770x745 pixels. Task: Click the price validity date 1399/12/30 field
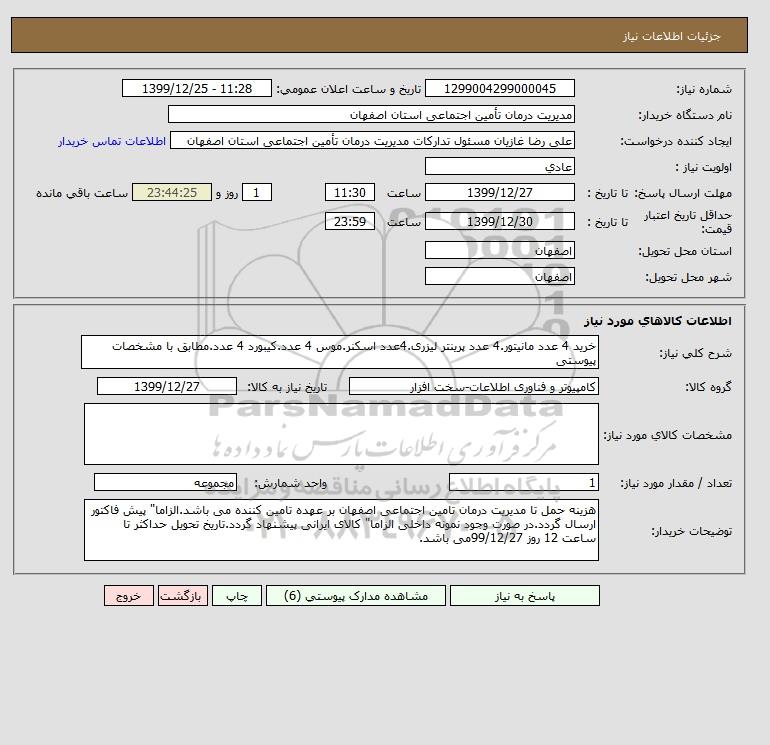coord(499,221)
